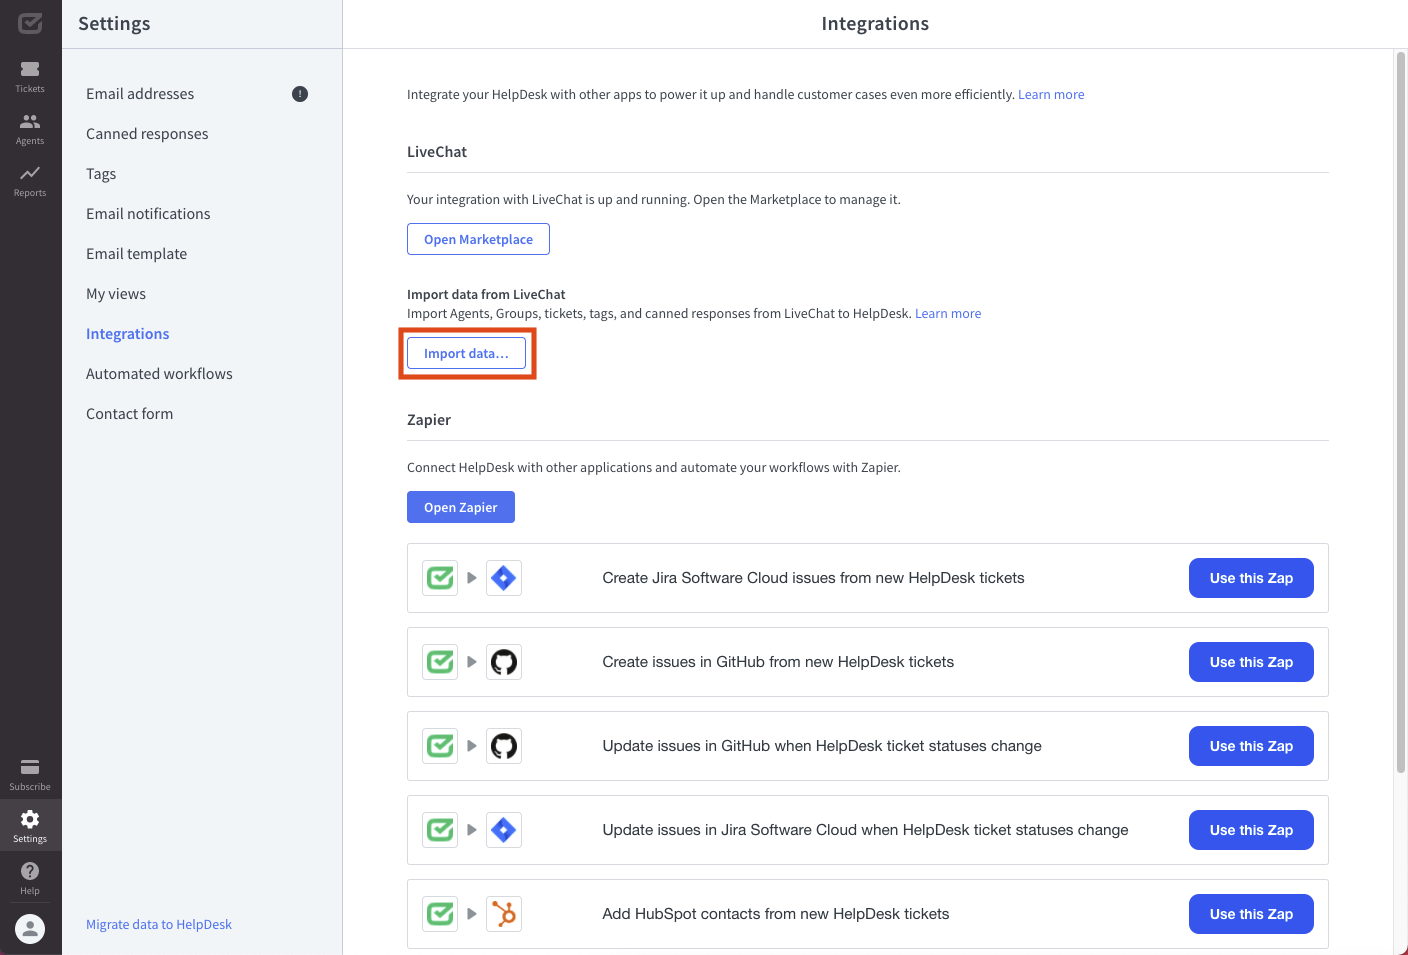Use the Update GitHub issues zap
Screen dimensions: 1408x955
(1251, 746)
